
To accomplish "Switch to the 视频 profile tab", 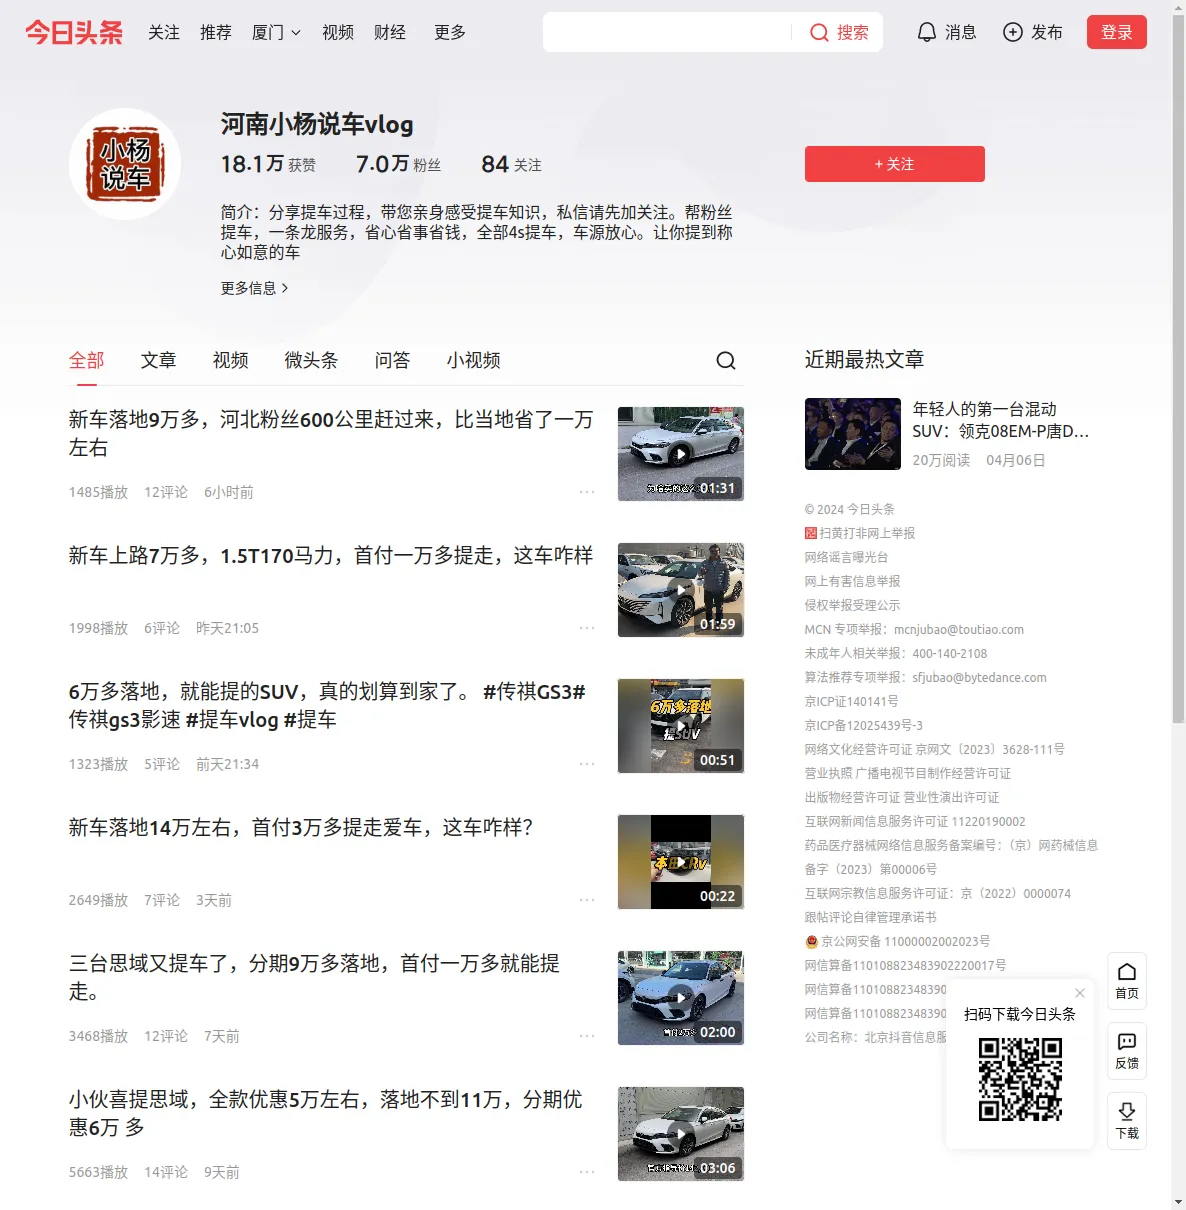I will [x=231, y=360].
